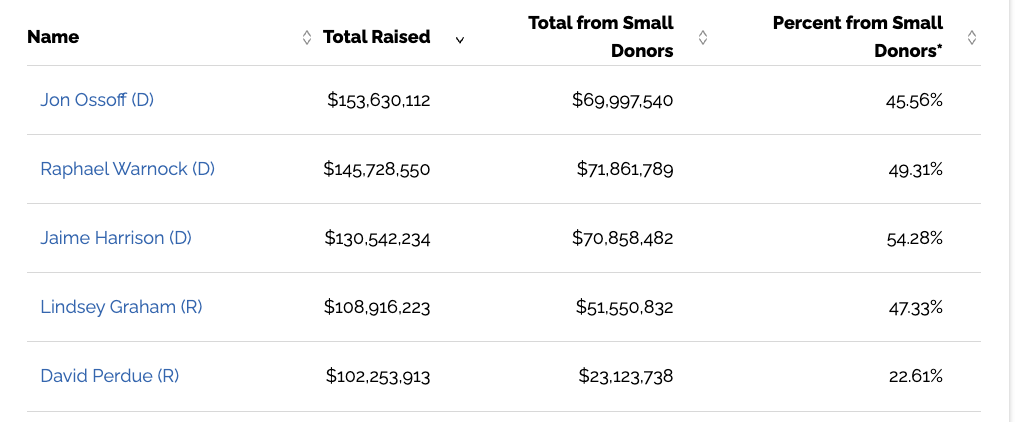
Task: Click Perdue's $23,123,738 small donor cell
Action: (x=626, y=377)
